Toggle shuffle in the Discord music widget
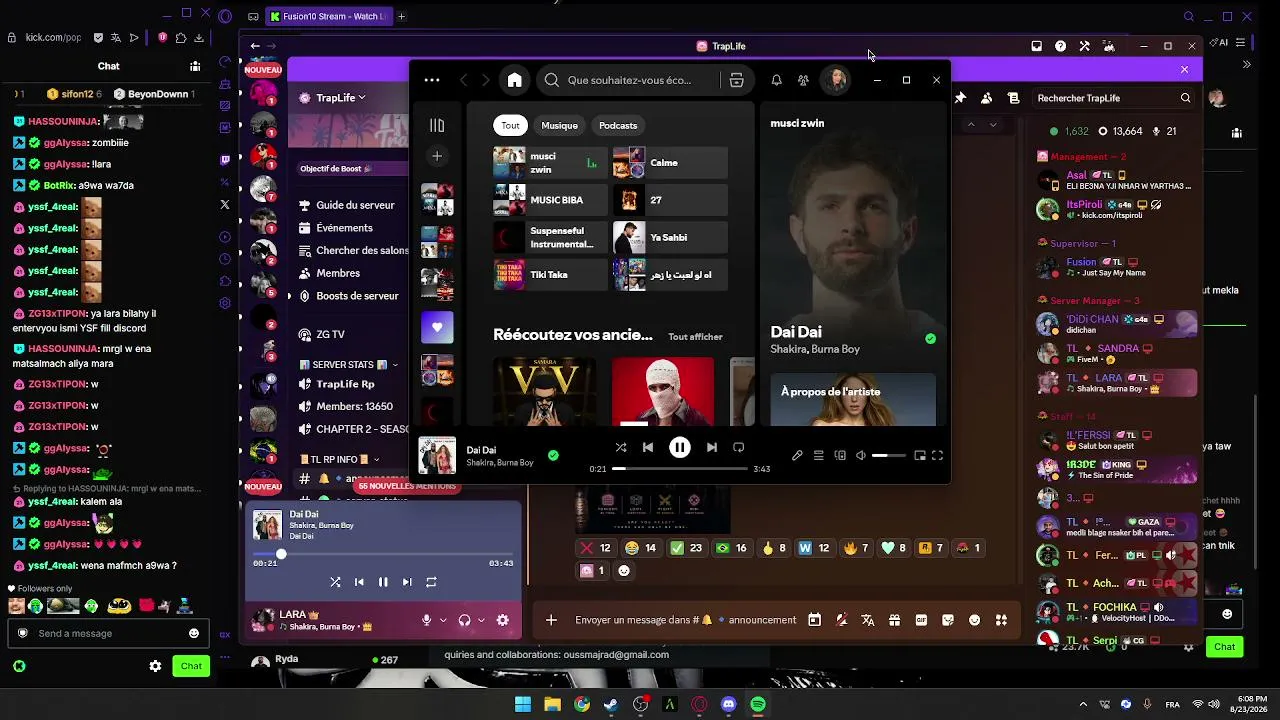The image size is (1280, 720). click(x=335, y=582)
